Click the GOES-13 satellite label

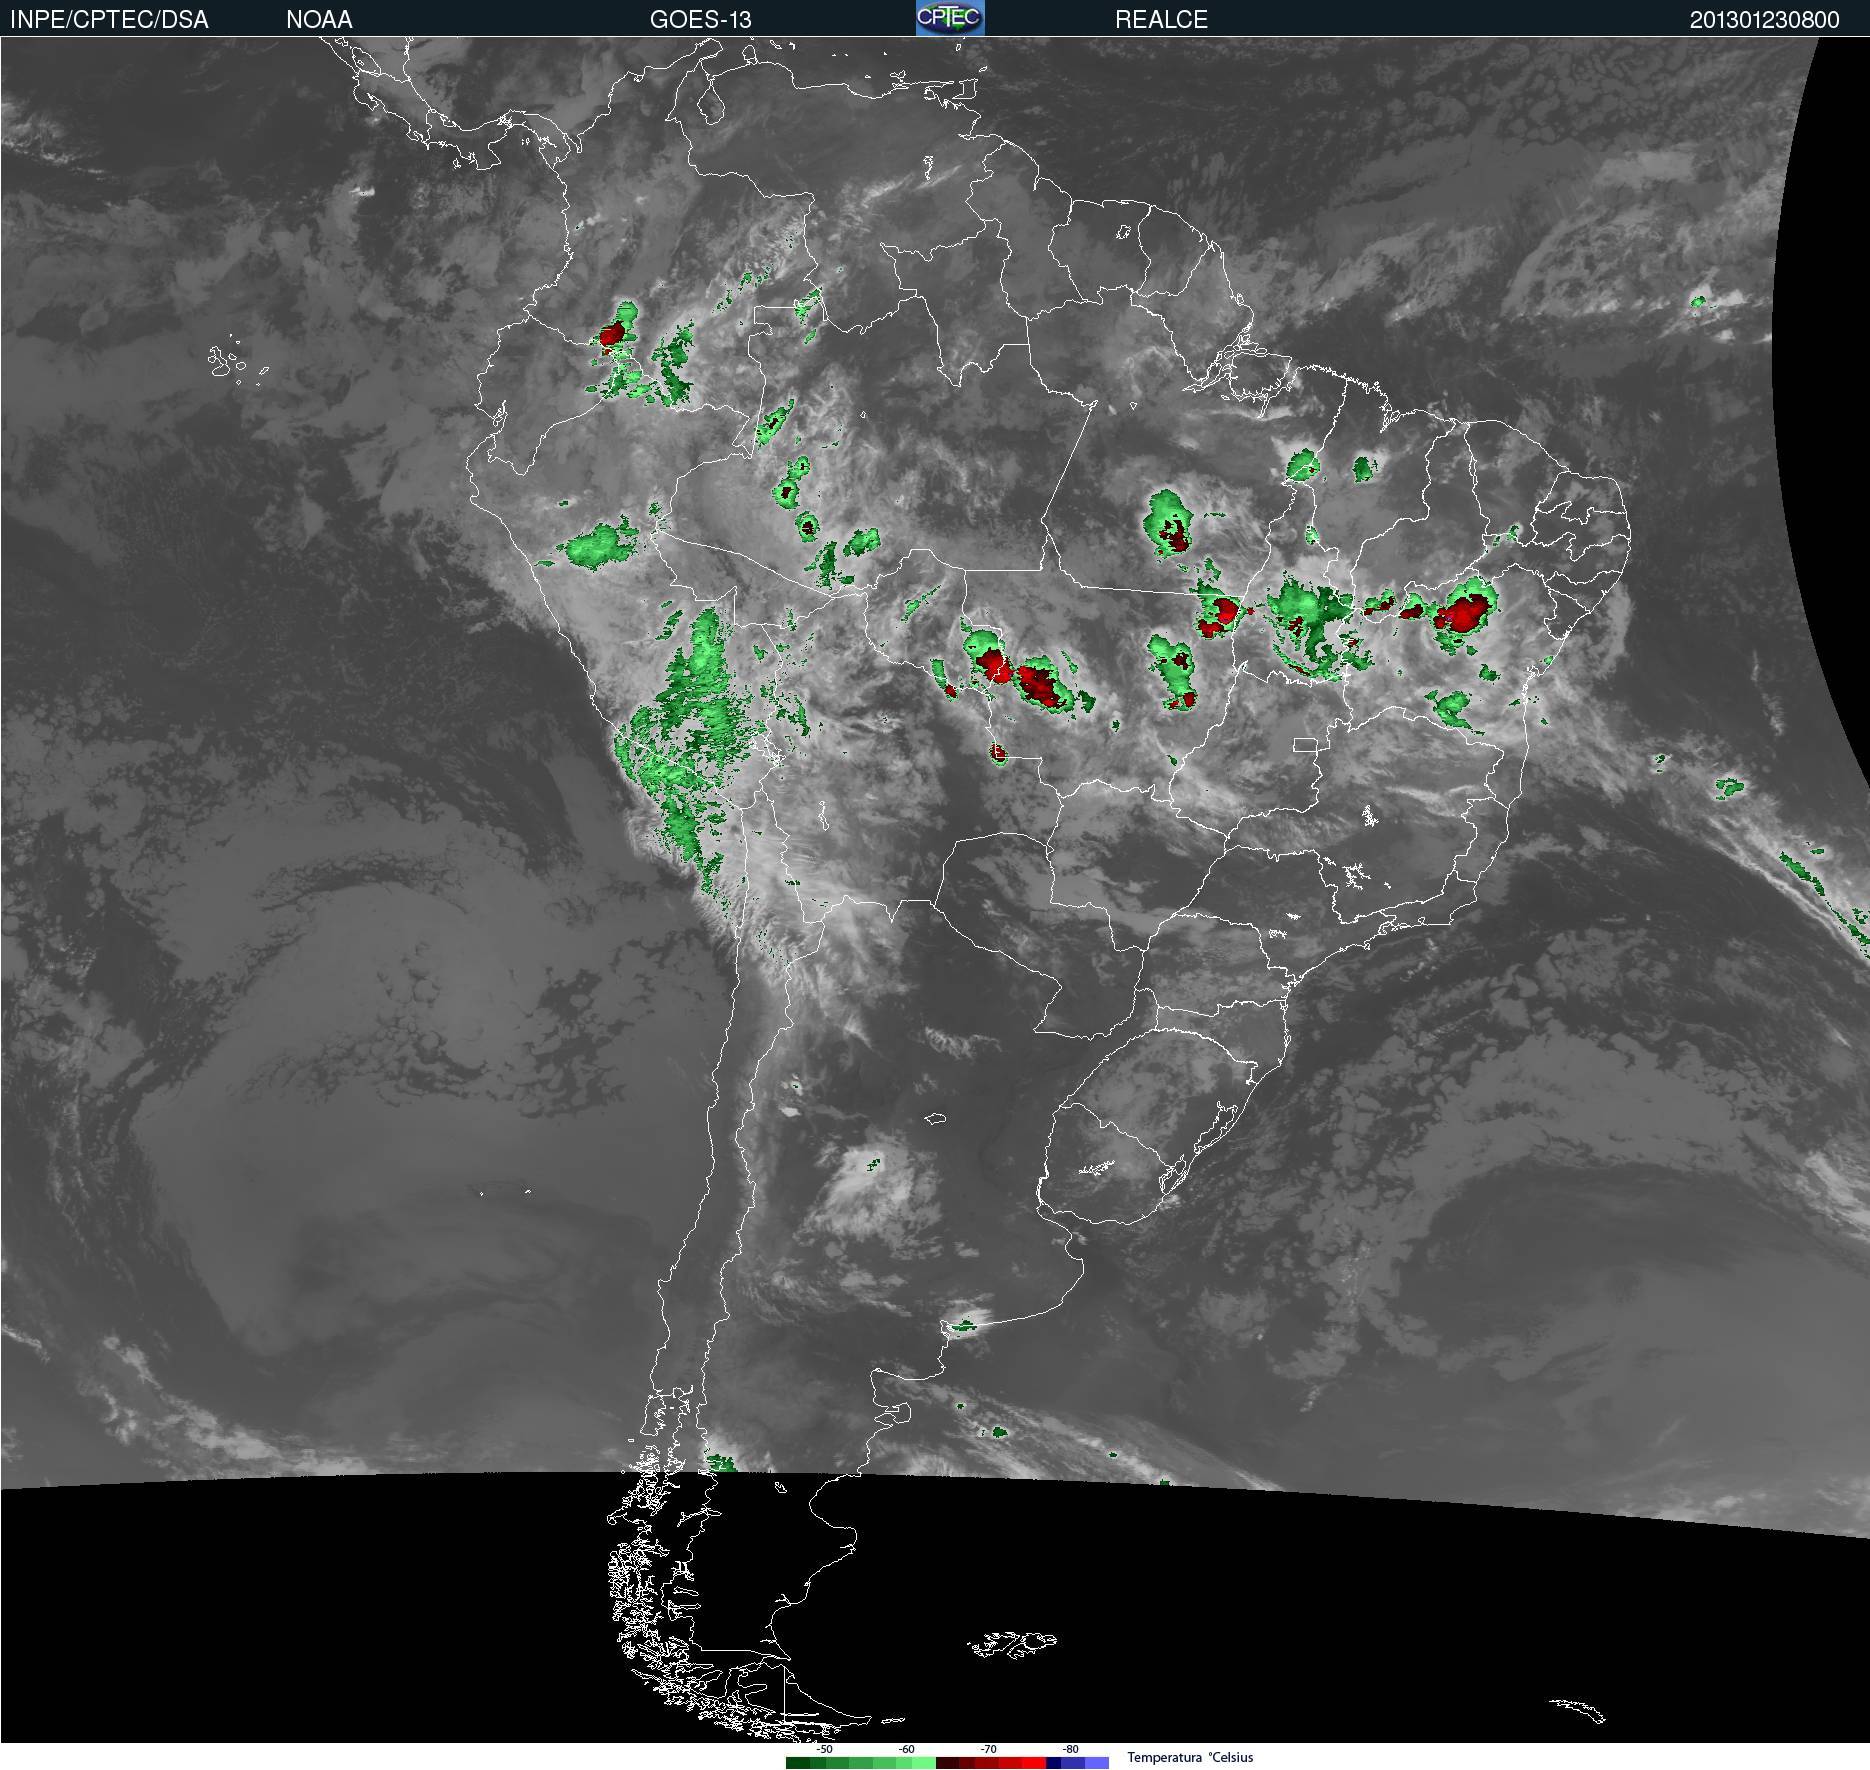700,20
